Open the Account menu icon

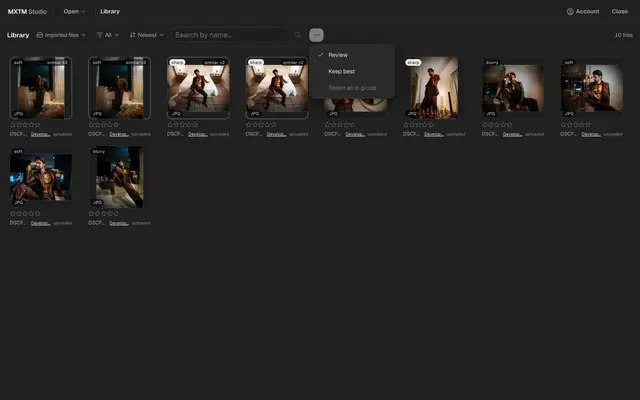(570, 11)
